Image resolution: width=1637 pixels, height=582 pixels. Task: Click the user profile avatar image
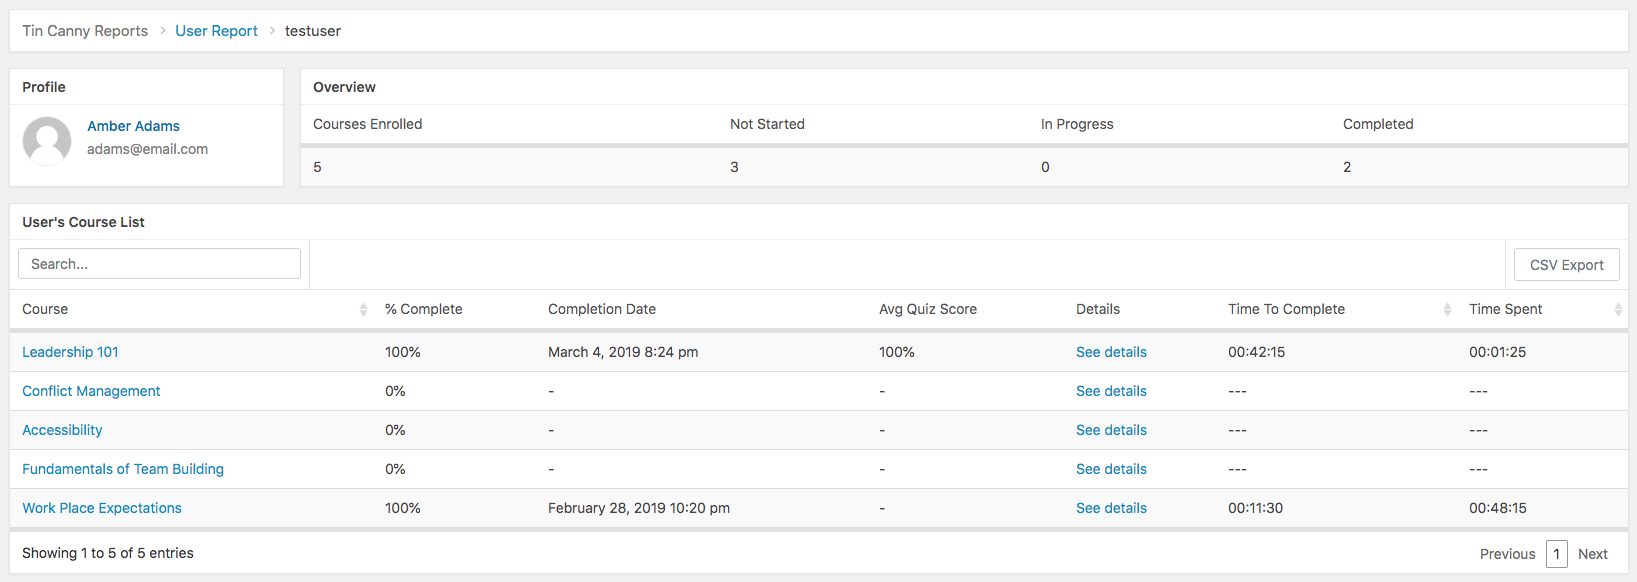47,140
